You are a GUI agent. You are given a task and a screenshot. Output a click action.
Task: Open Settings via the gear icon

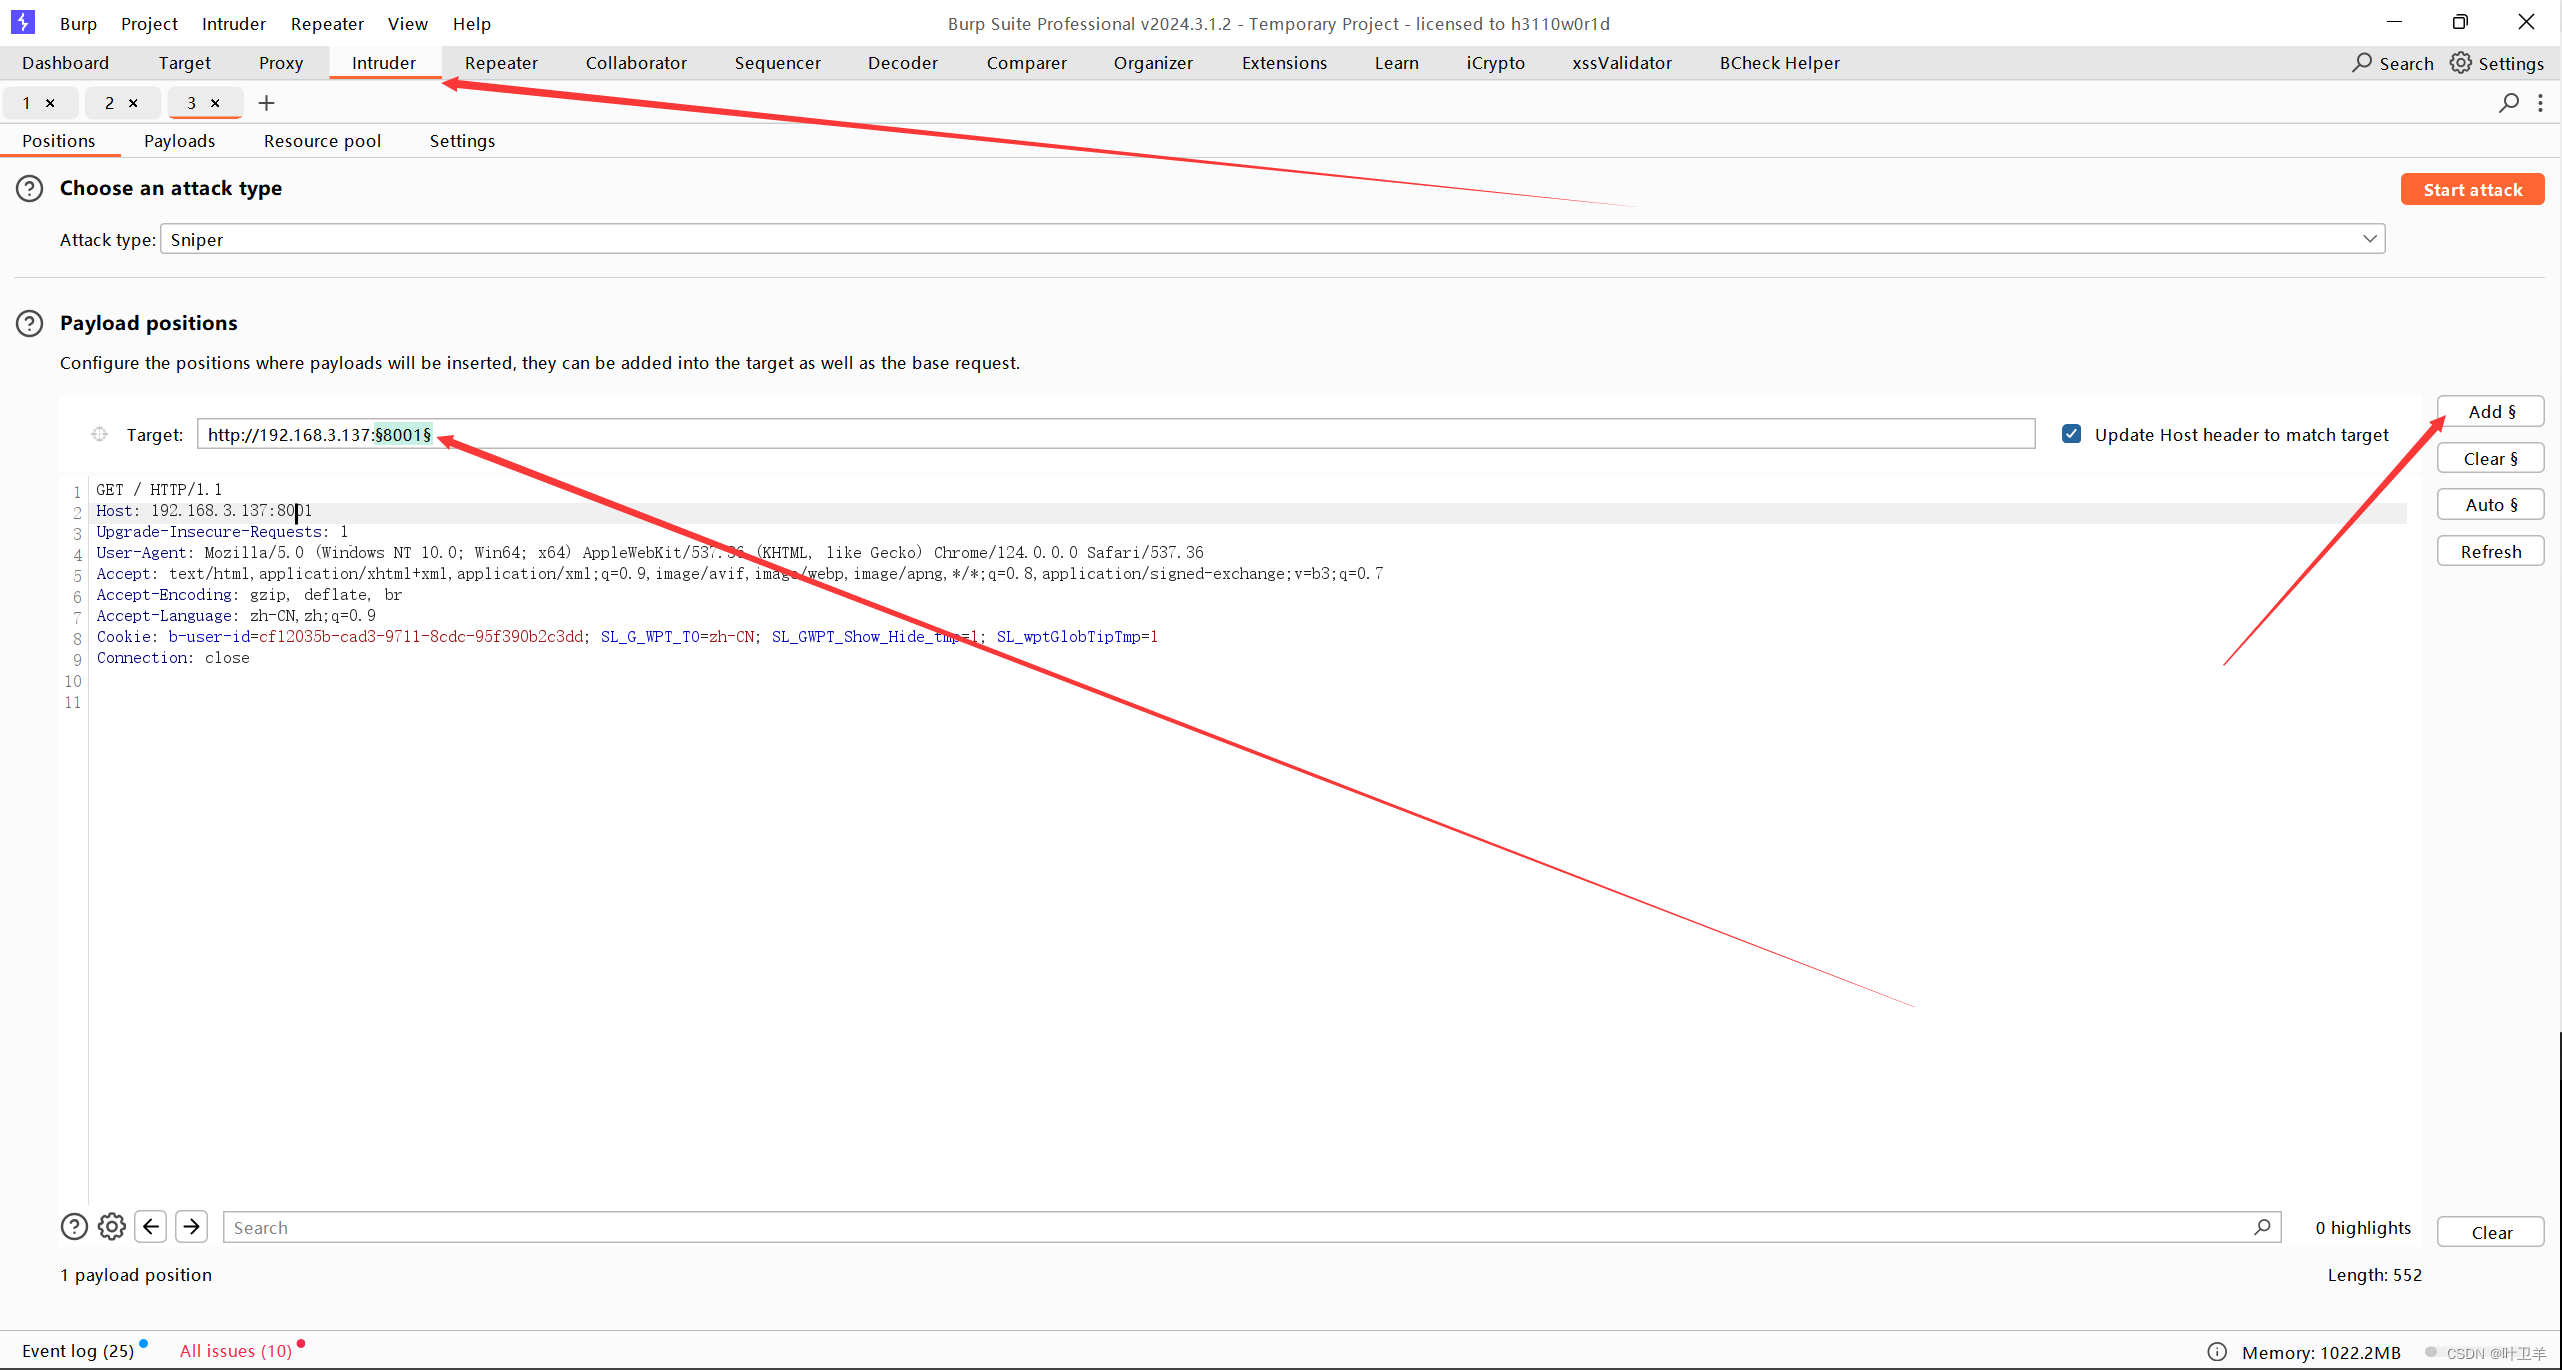click(2460, 63)
